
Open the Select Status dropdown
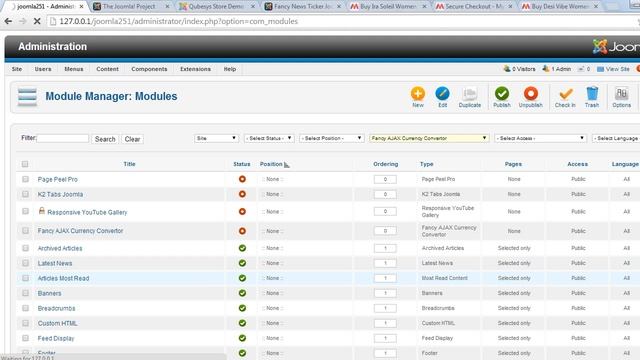point(269,138)
